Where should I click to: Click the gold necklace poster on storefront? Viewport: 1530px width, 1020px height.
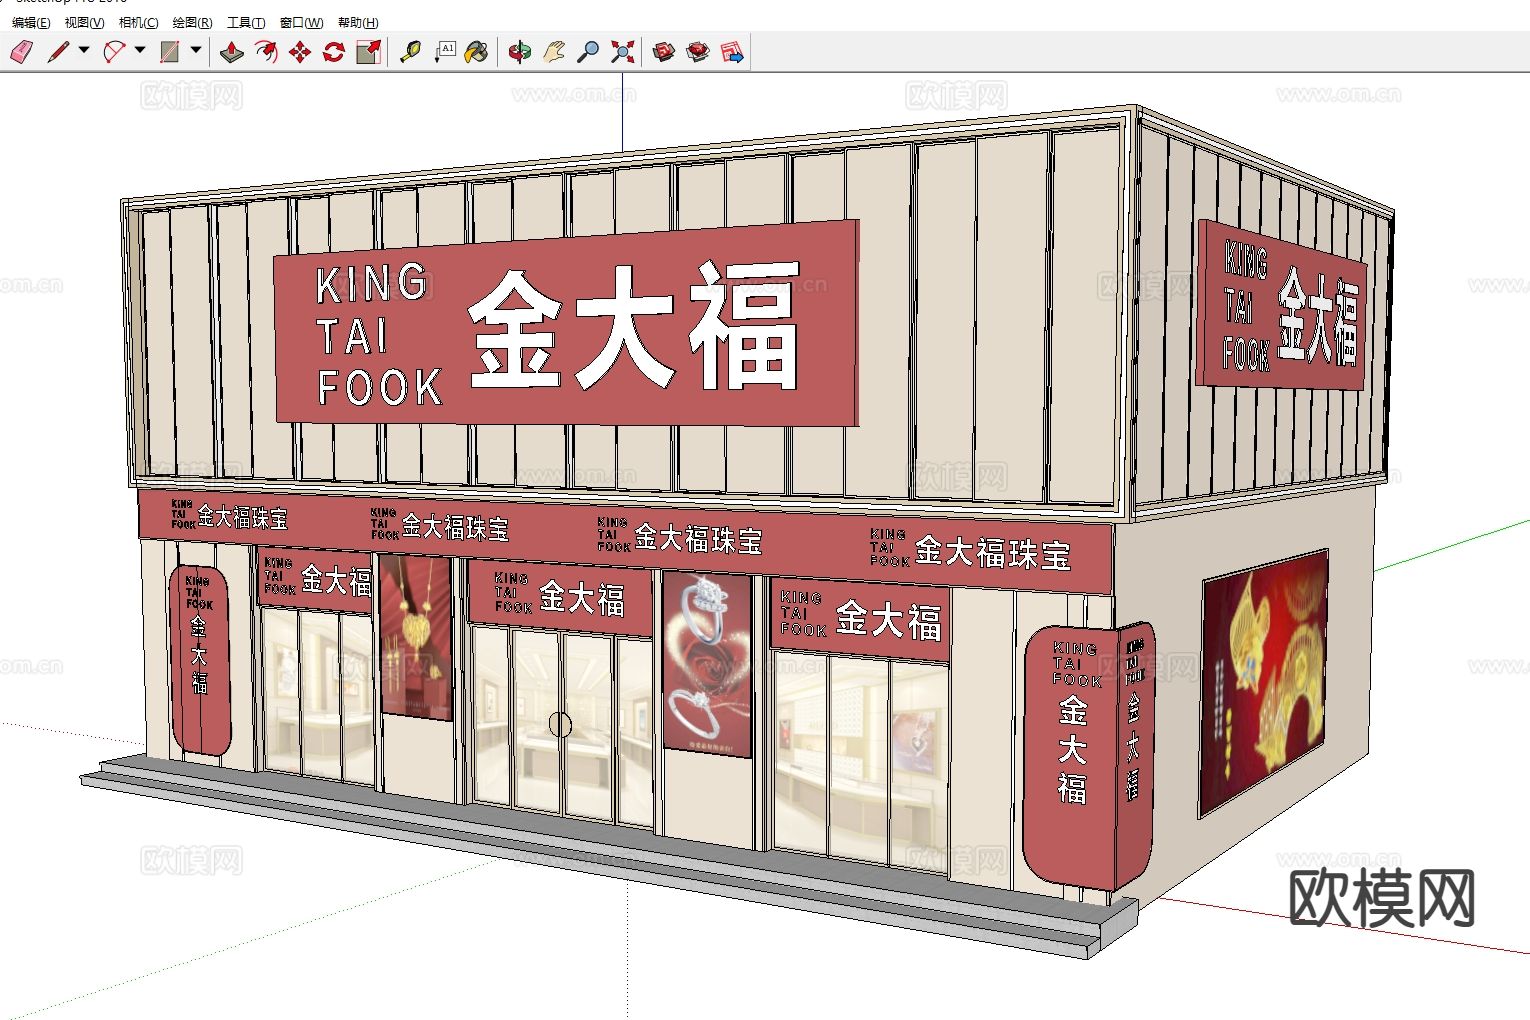point(416,637)
